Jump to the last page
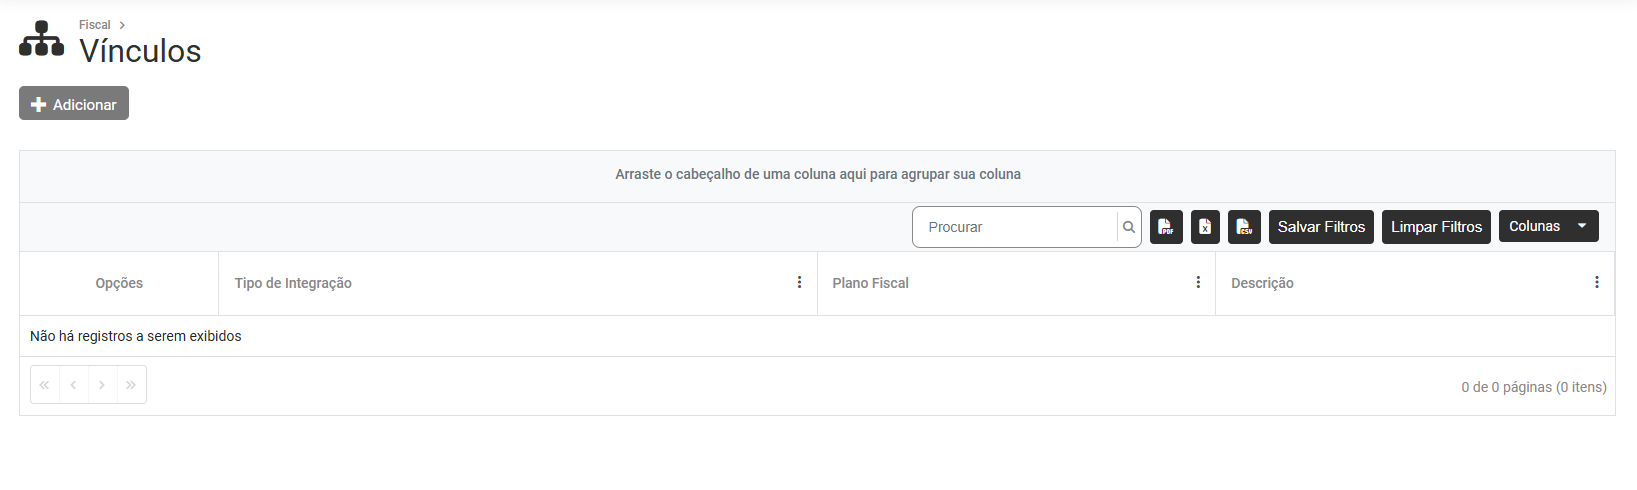 pos(131,385)
